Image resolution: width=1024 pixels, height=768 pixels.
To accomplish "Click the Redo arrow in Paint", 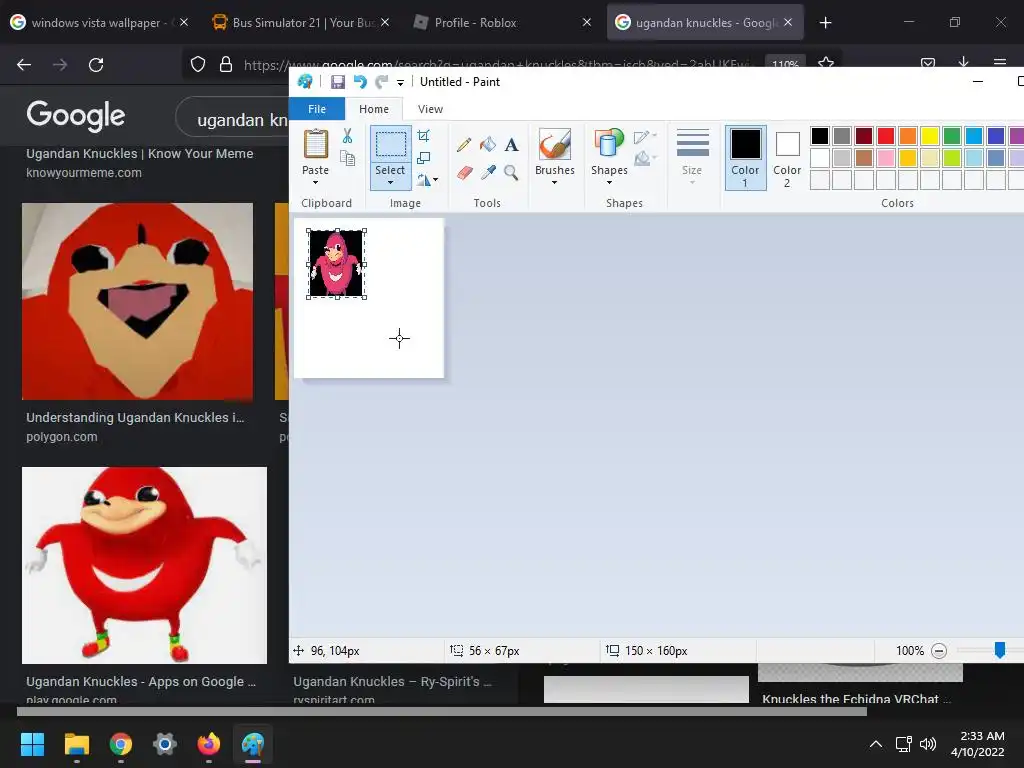I will pos(381,82).
